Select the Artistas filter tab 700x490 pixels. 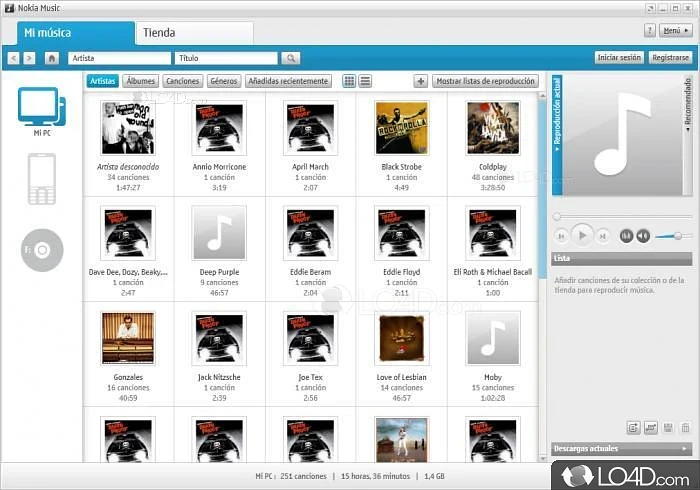103,81
